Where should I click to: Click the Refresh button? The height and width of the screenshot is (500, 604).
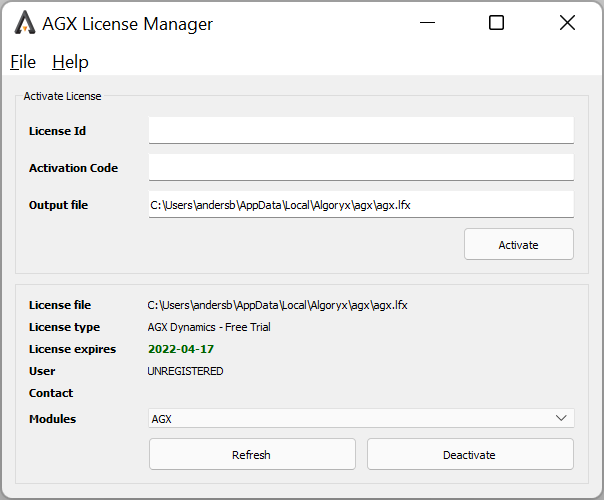(x=252, y=454)
